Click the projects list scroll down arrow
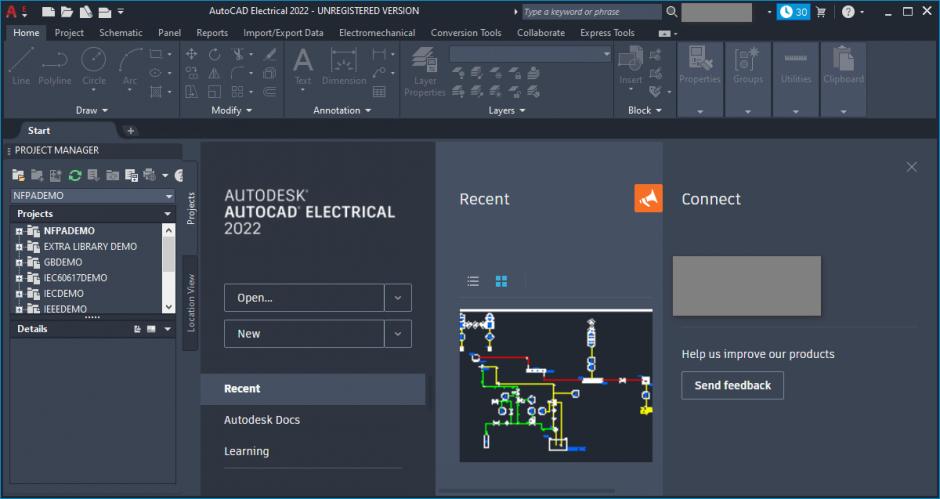This screenshot has width=940, height=499. pyautogui.click(x=168, y=306)
